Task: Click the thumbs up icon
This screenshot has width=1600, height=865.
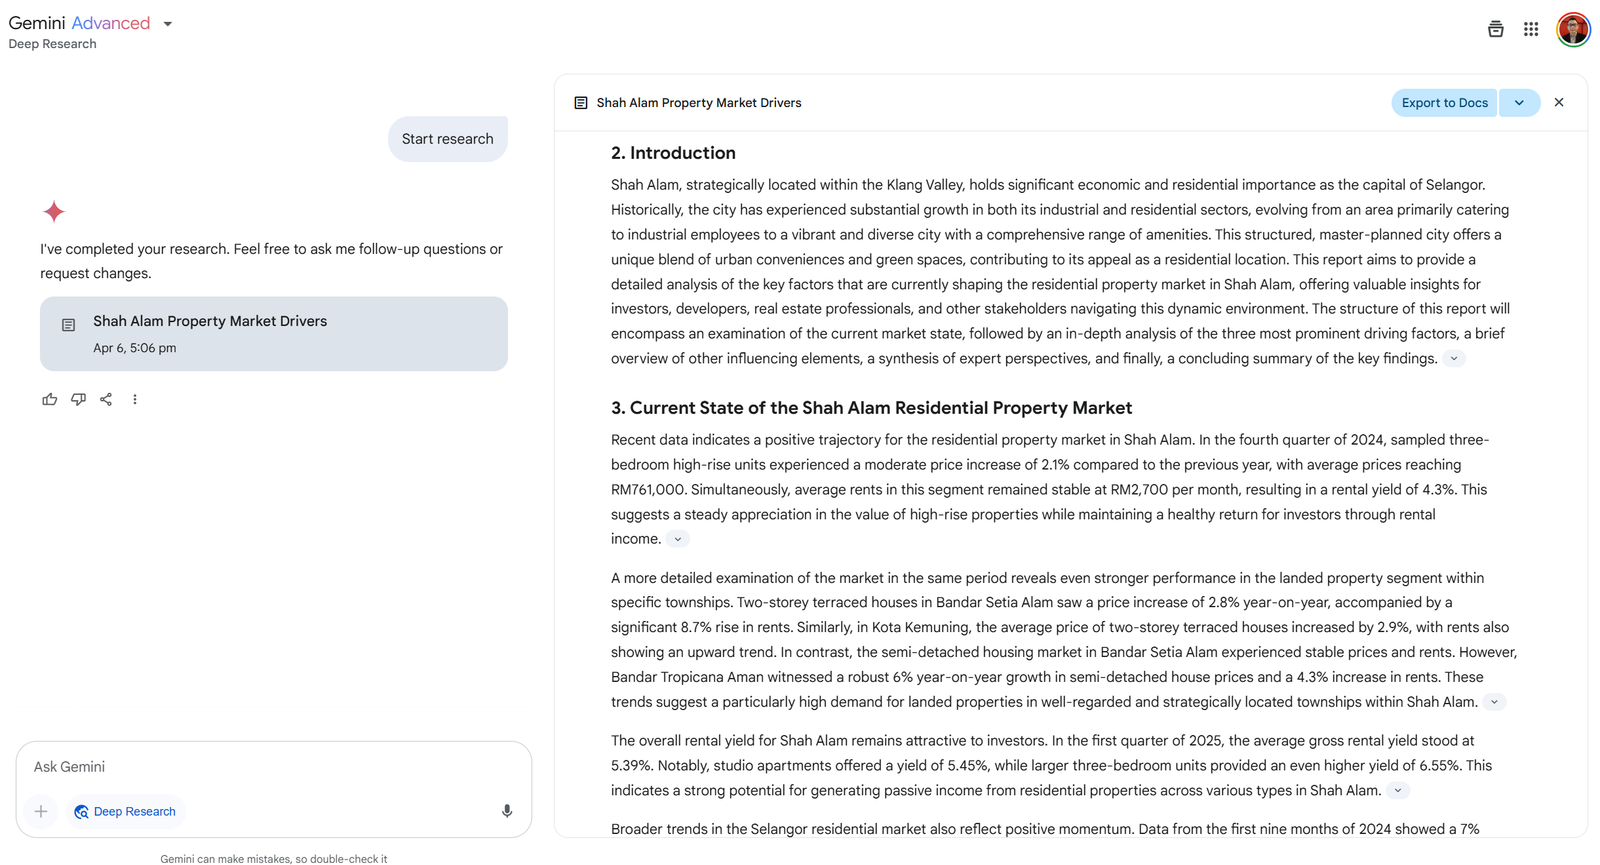Action: (x=49, y=399)
